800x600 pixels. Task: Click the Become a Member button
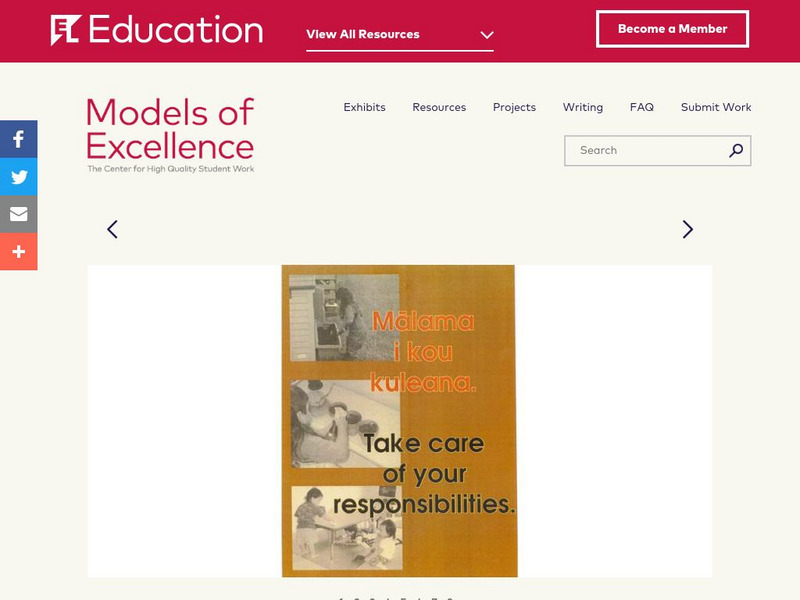(672, 29)
